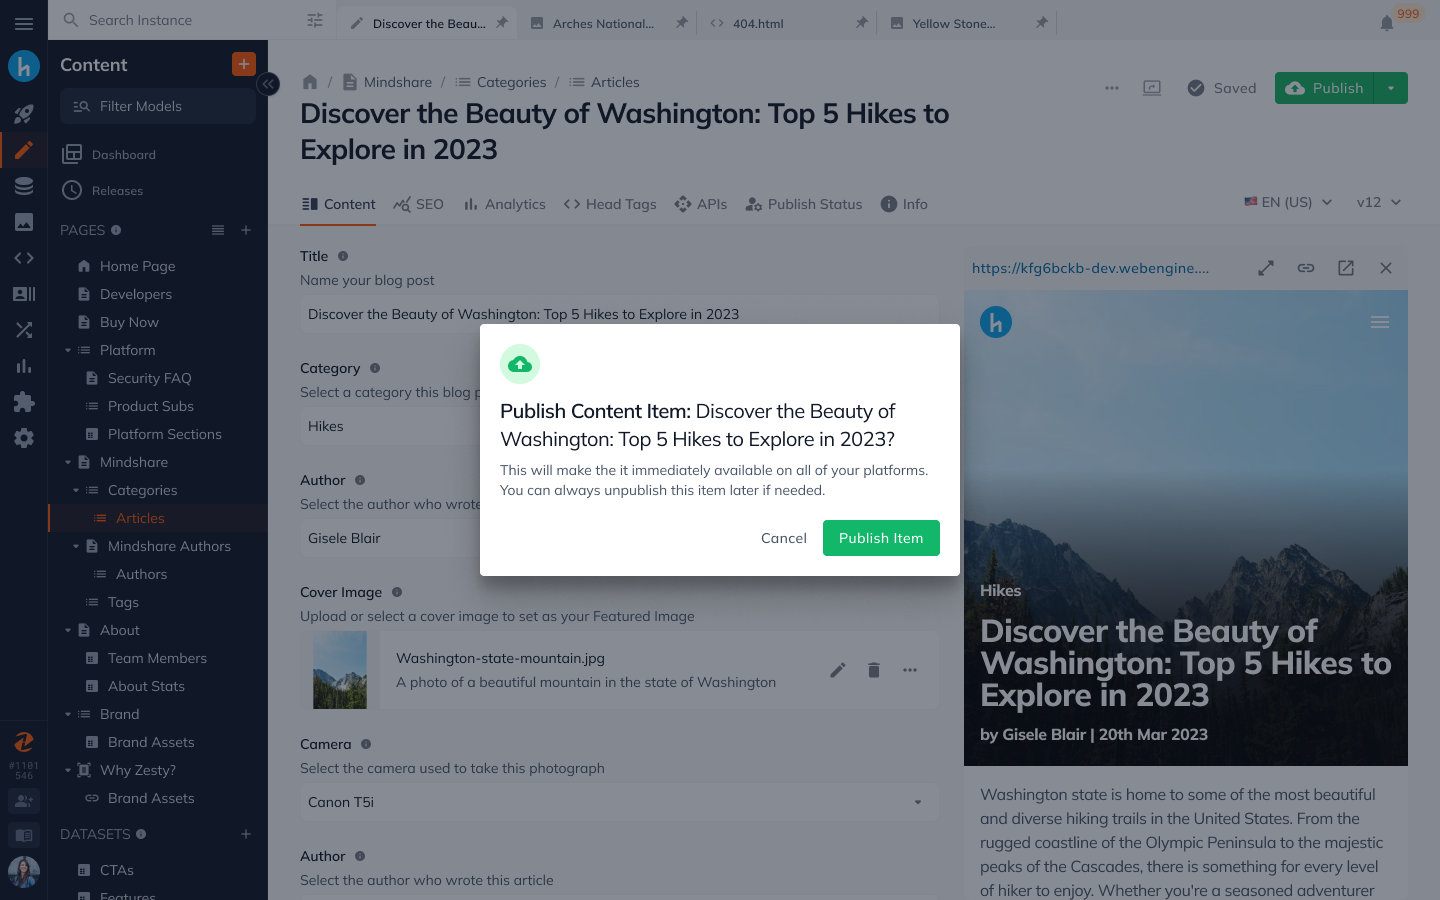
Task: Open the Settings gear icon in sidebar
Action: click(24, 438)
